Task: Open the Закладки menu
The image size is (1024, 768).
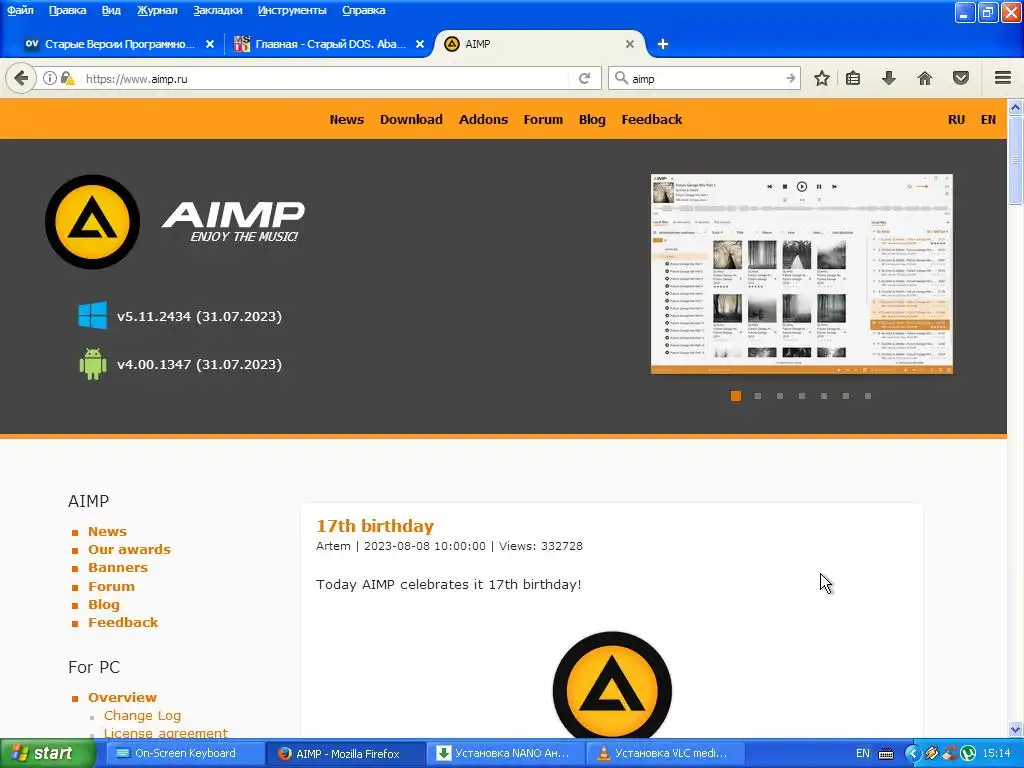Action: [217, 10]
